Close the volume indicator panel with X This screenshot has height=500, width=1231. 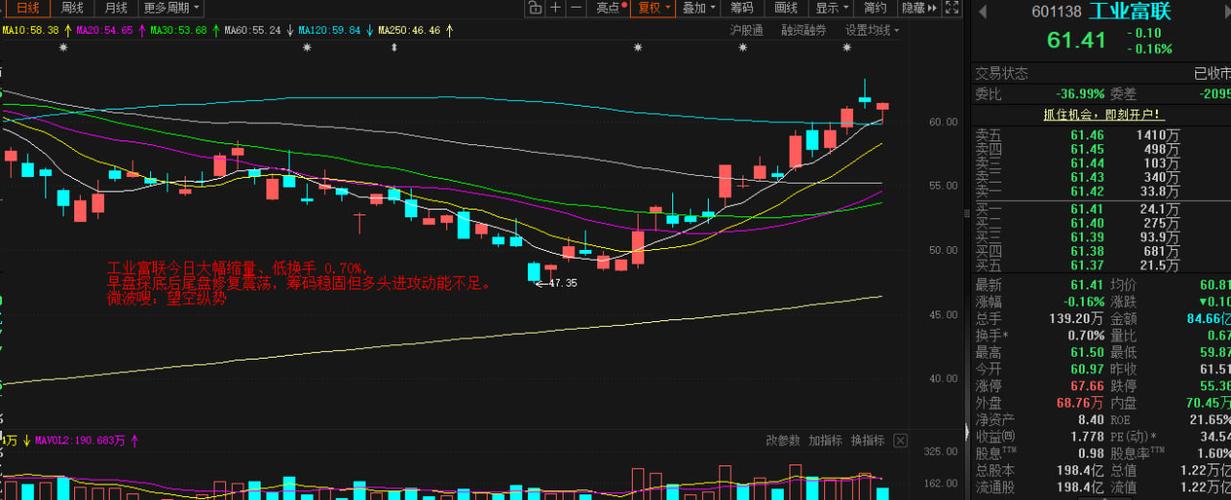[x=899, y=440]
